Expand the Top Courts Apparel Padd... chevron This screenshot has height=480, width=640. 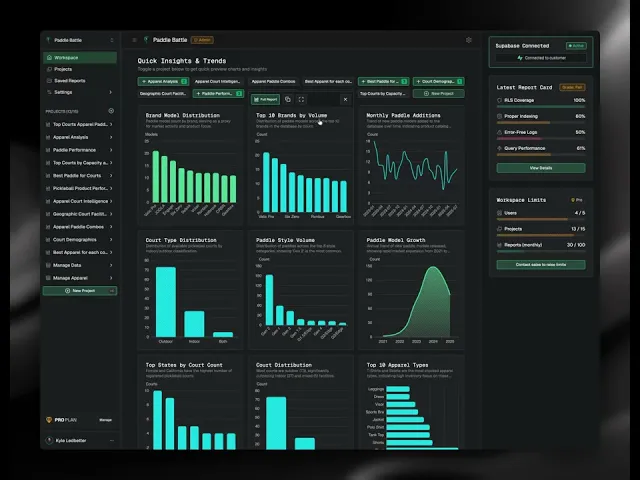point(111,124)
